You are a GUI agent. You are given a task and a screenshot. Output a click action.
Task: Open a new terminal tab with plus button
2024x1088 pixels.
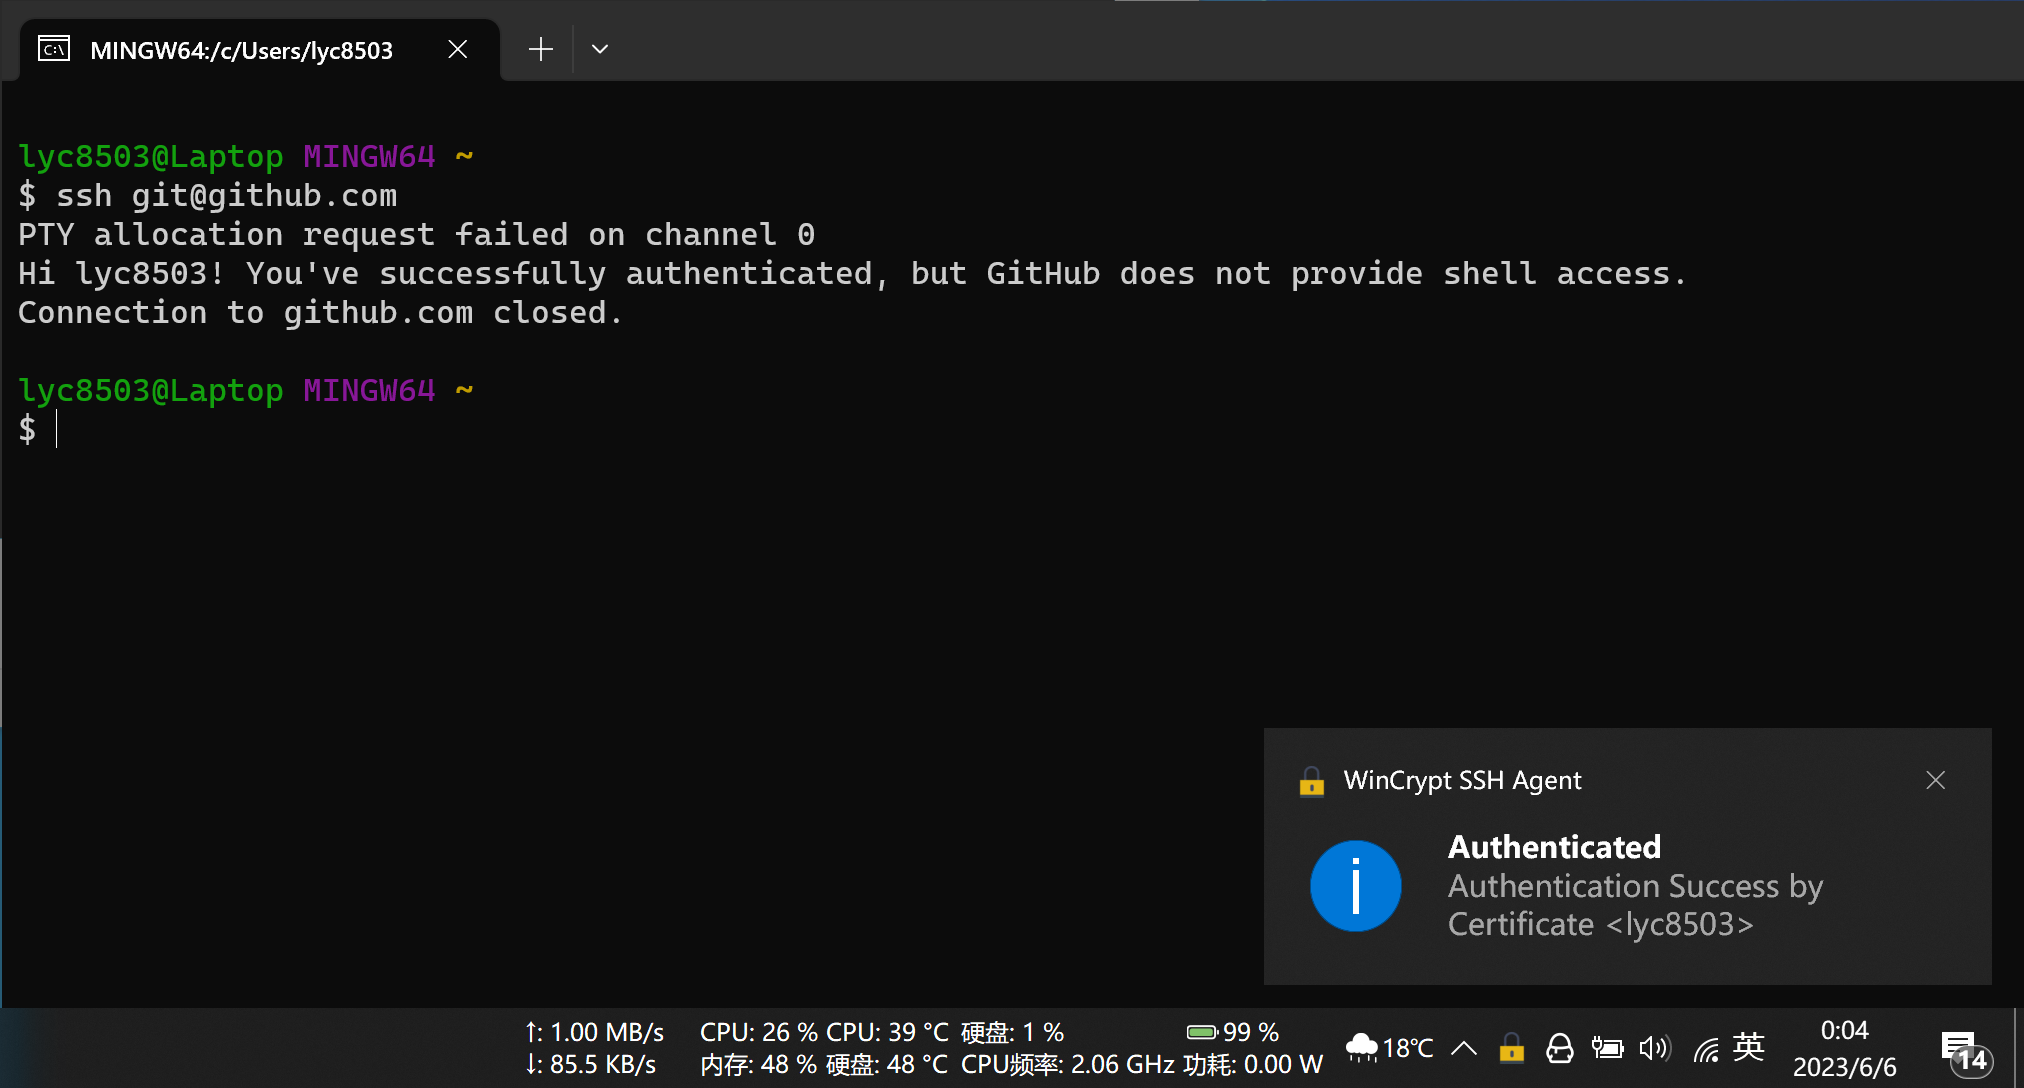(x=539, y=48)
